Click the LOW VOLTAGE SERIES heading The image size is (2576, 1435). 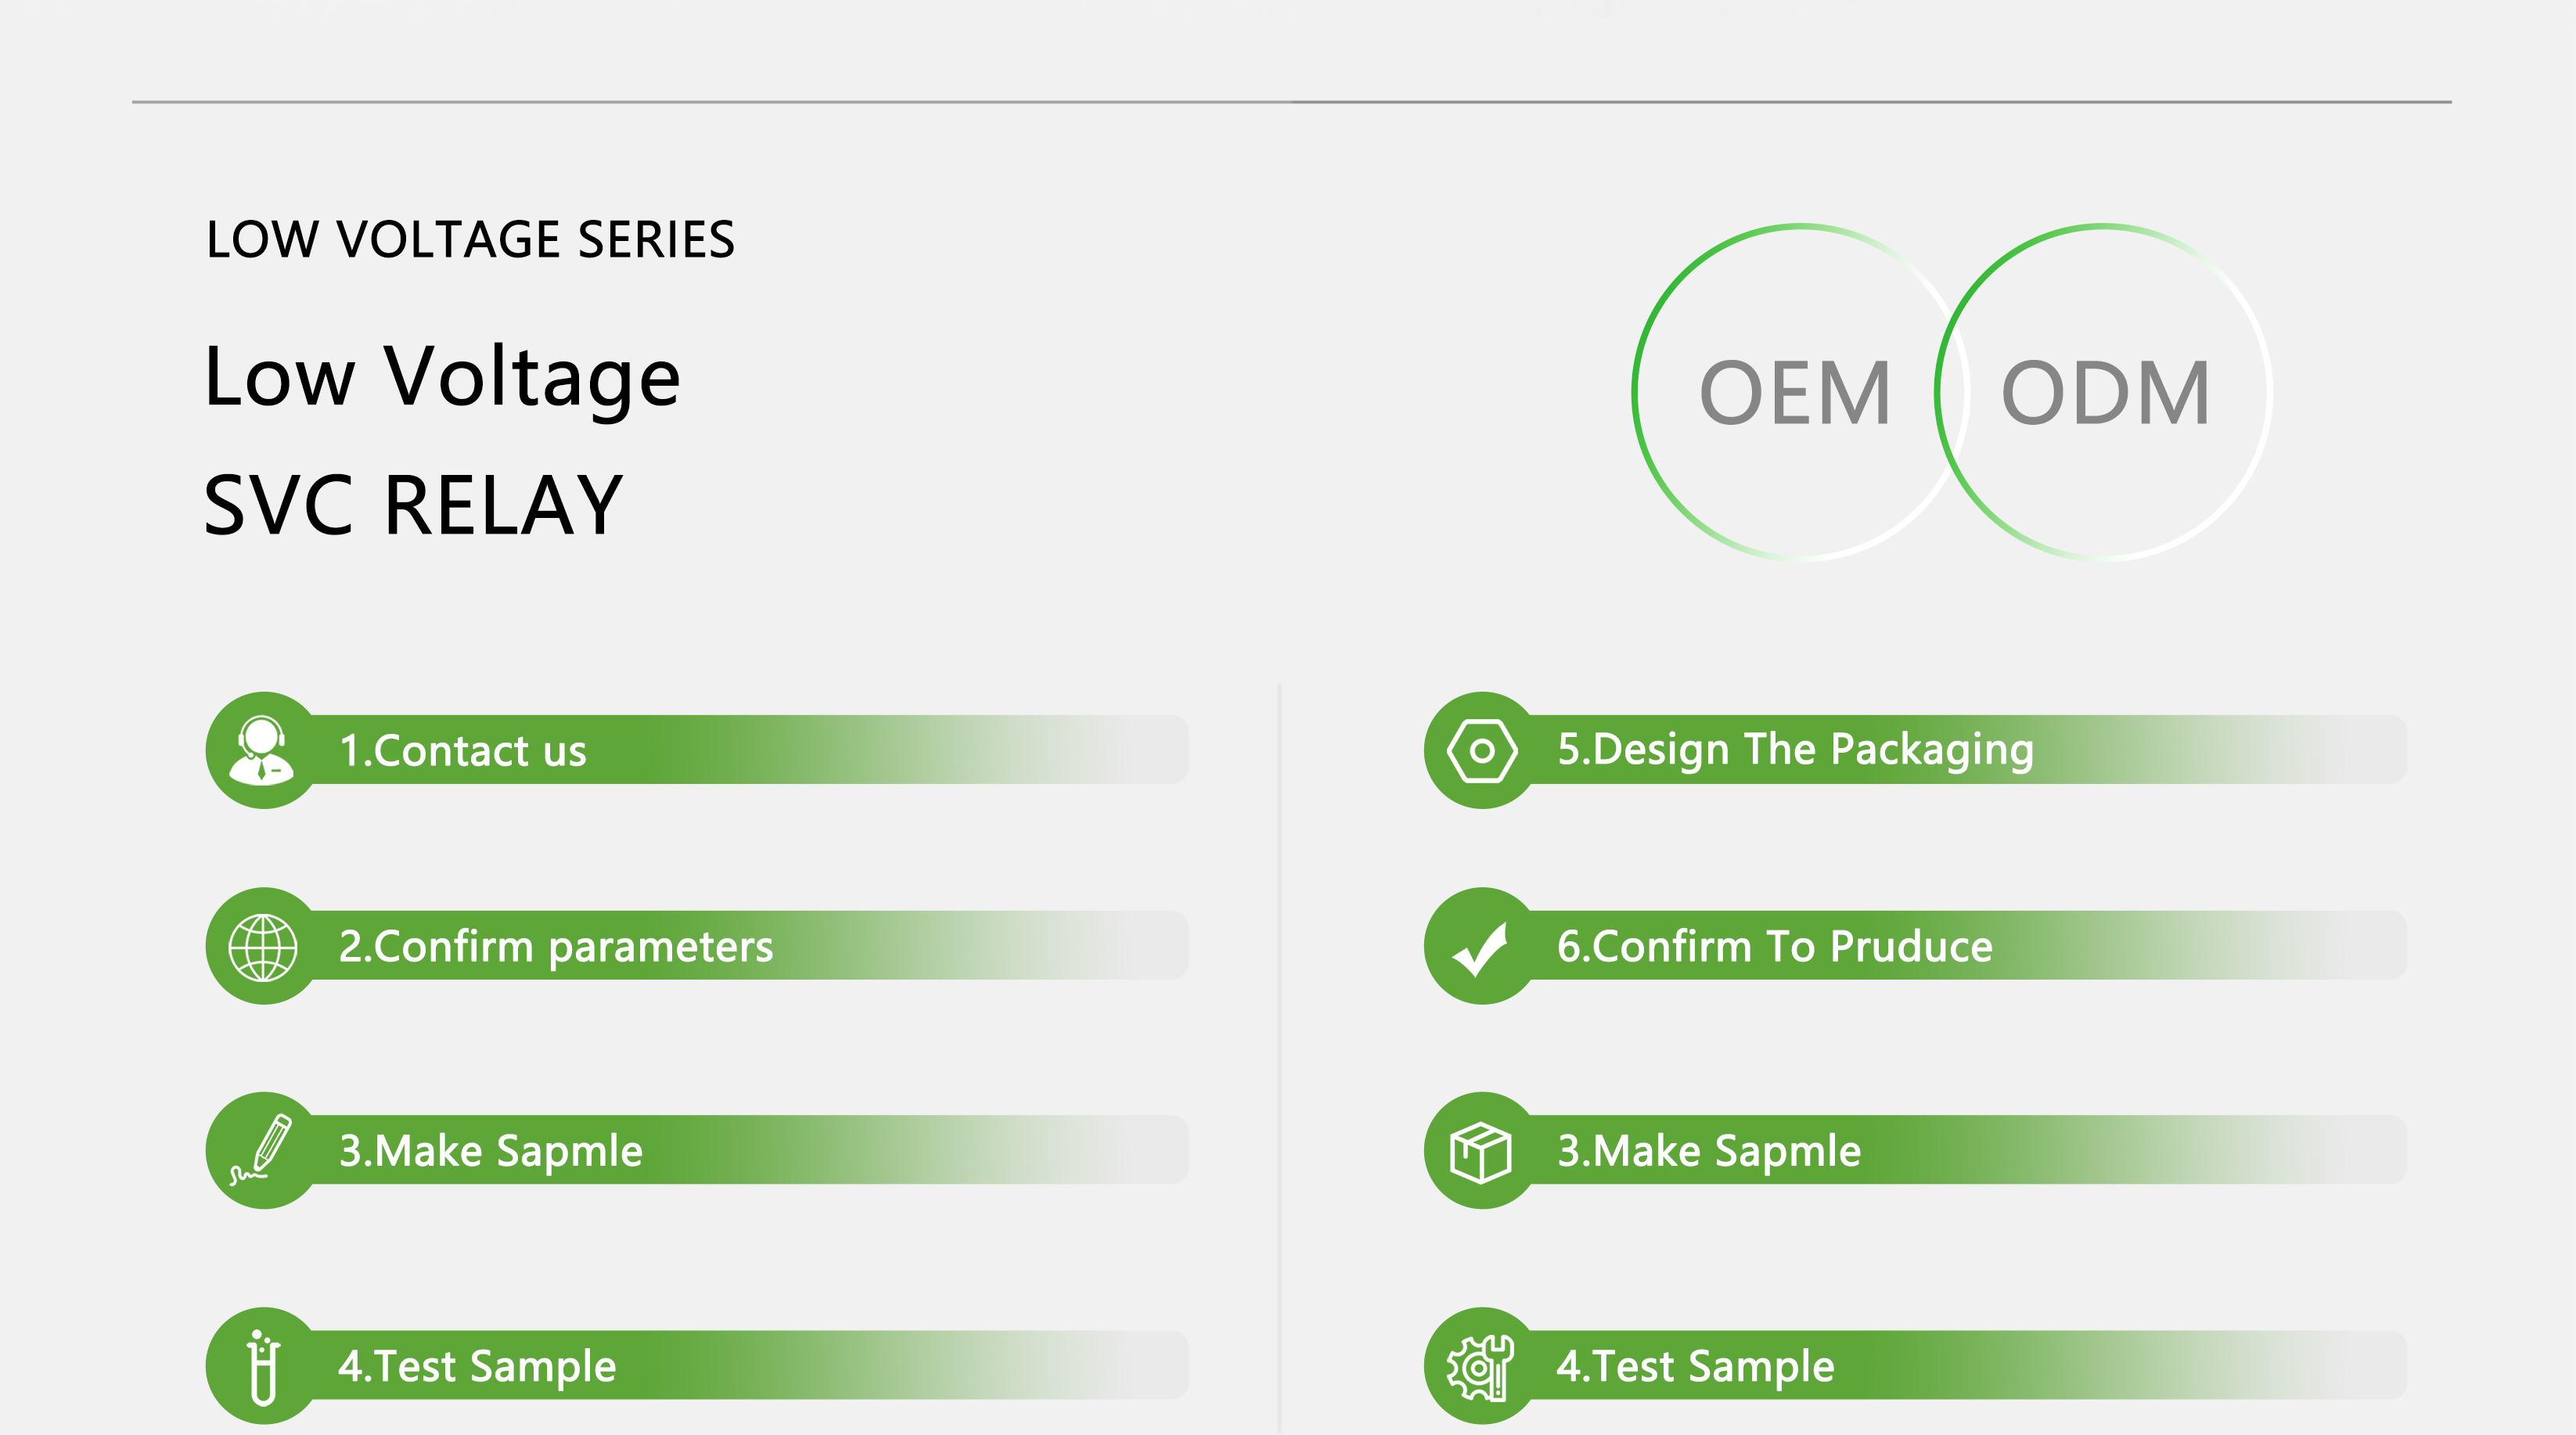click(x=470, y=240)
